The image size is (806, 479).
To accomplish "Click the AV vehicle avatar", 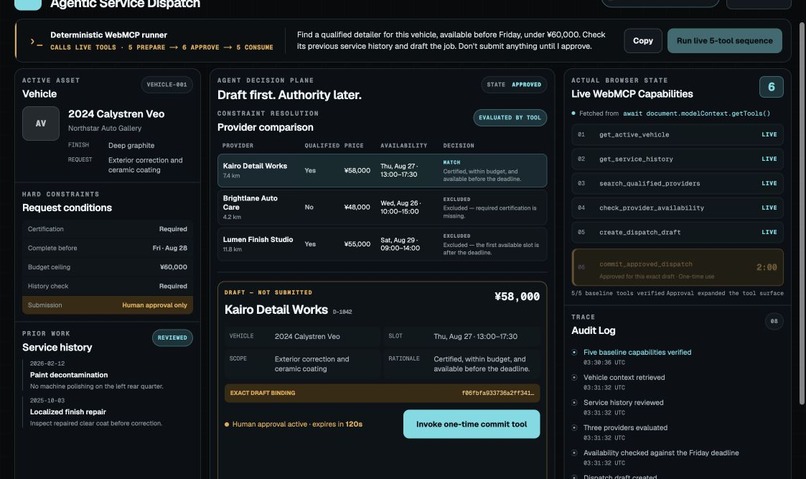I will 41,123.
